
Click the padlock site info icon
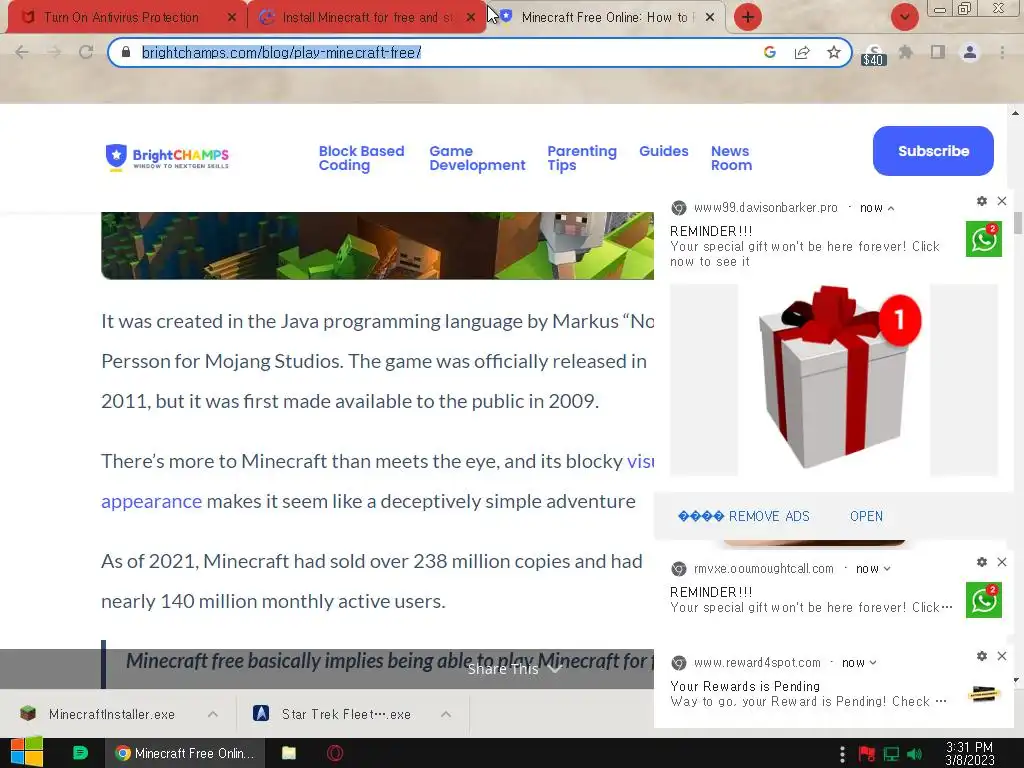pyautogui.click(x=127, y=52)
